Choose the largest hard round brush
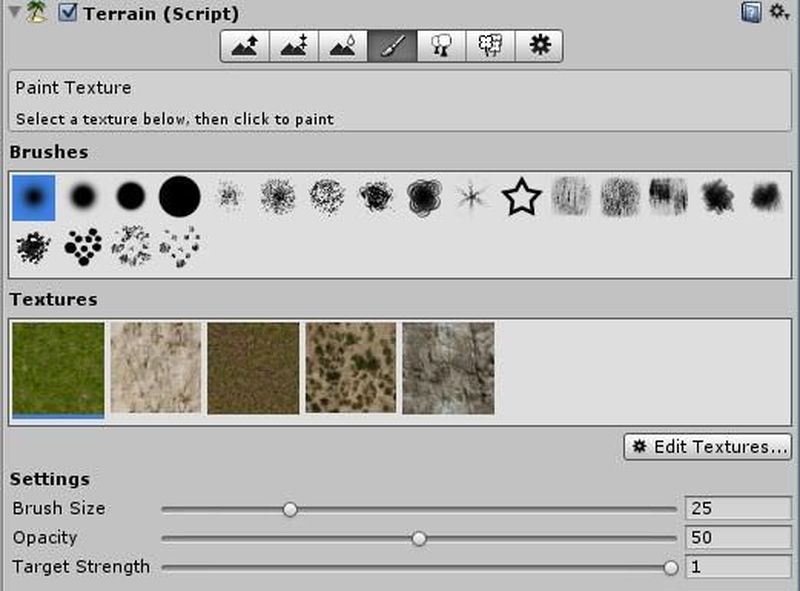 tap(179, 197)
